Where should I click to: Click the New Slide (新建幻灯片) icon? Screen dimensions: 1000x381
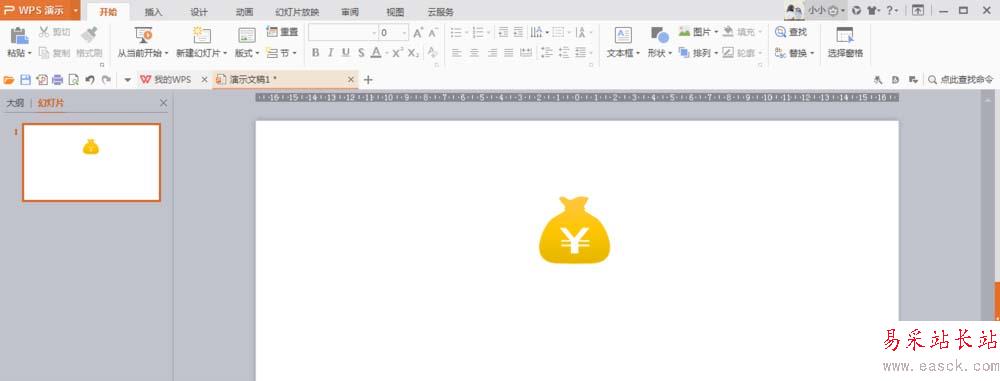pos(202,35)
